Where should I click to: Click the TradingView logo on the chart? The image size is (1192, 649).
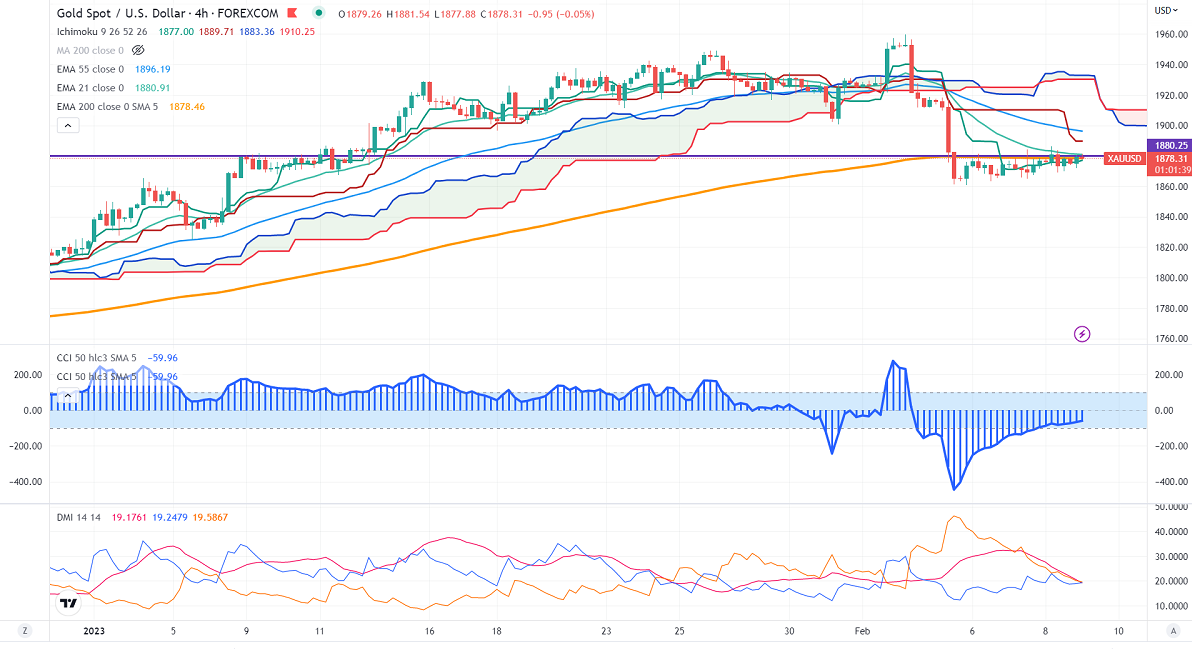point(68,602)
